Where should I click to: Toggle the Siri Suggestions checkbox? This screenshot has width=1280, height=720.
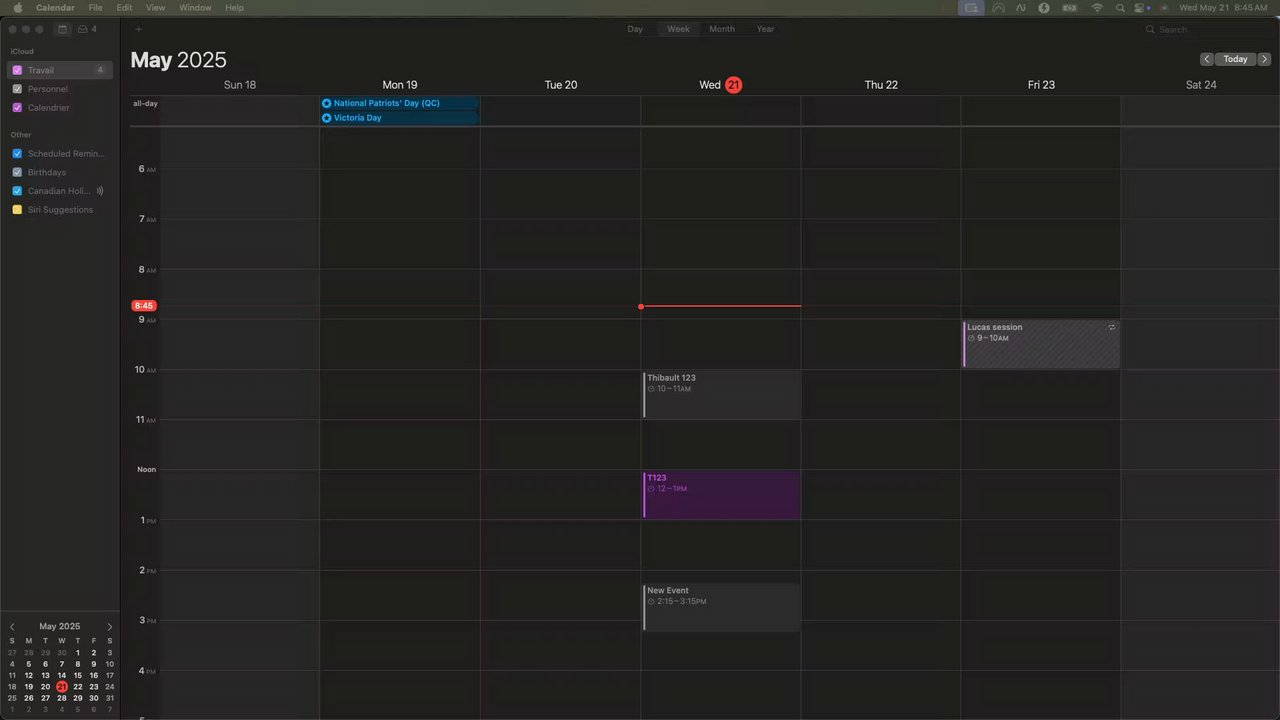(17, 210)
